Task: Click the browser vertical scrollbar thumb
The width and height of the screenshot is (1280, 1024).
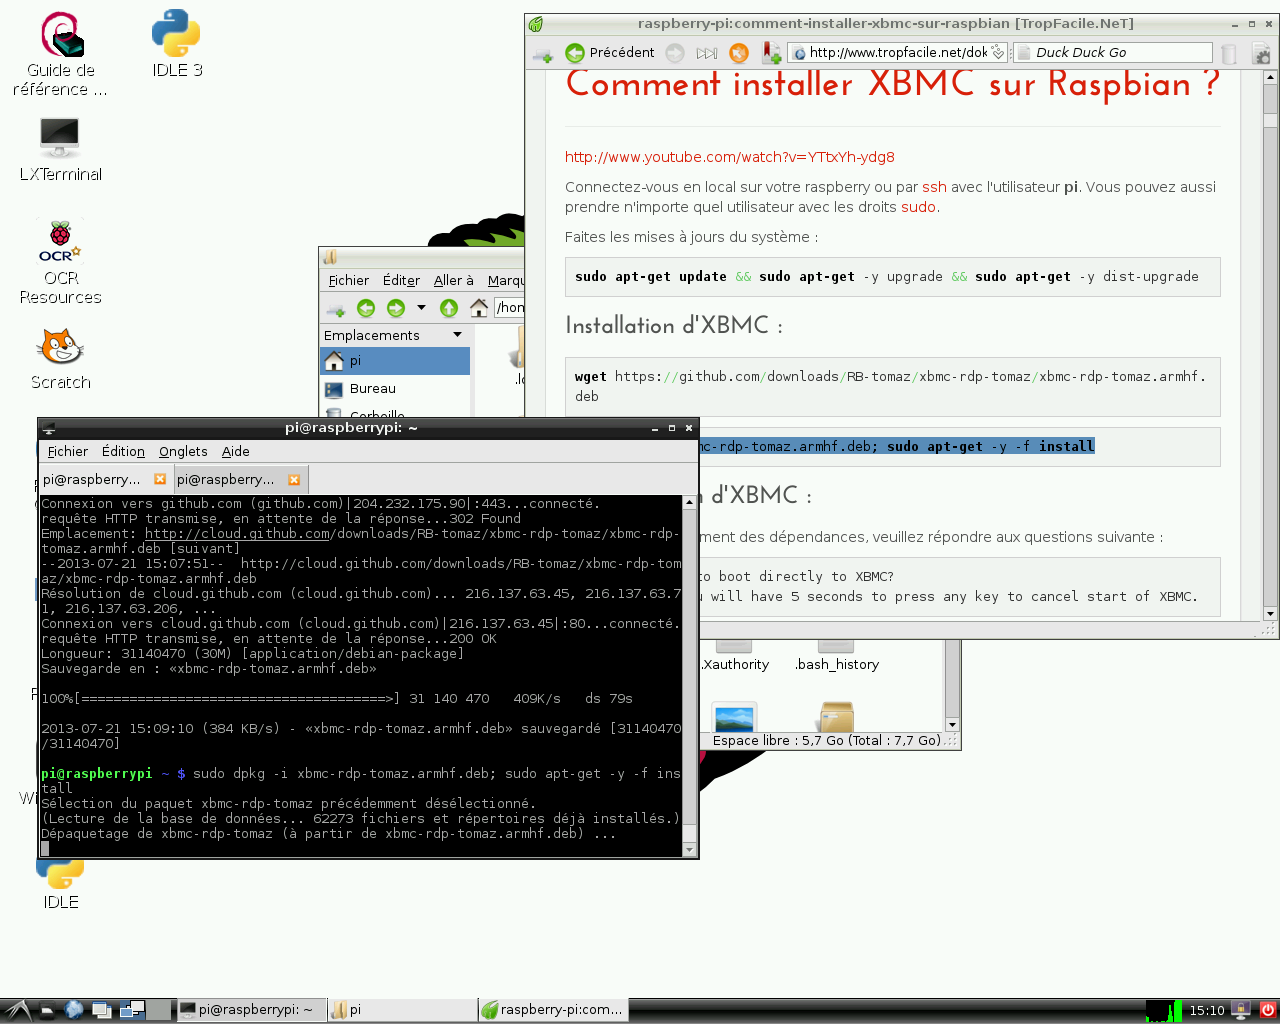Action: 1270,120
